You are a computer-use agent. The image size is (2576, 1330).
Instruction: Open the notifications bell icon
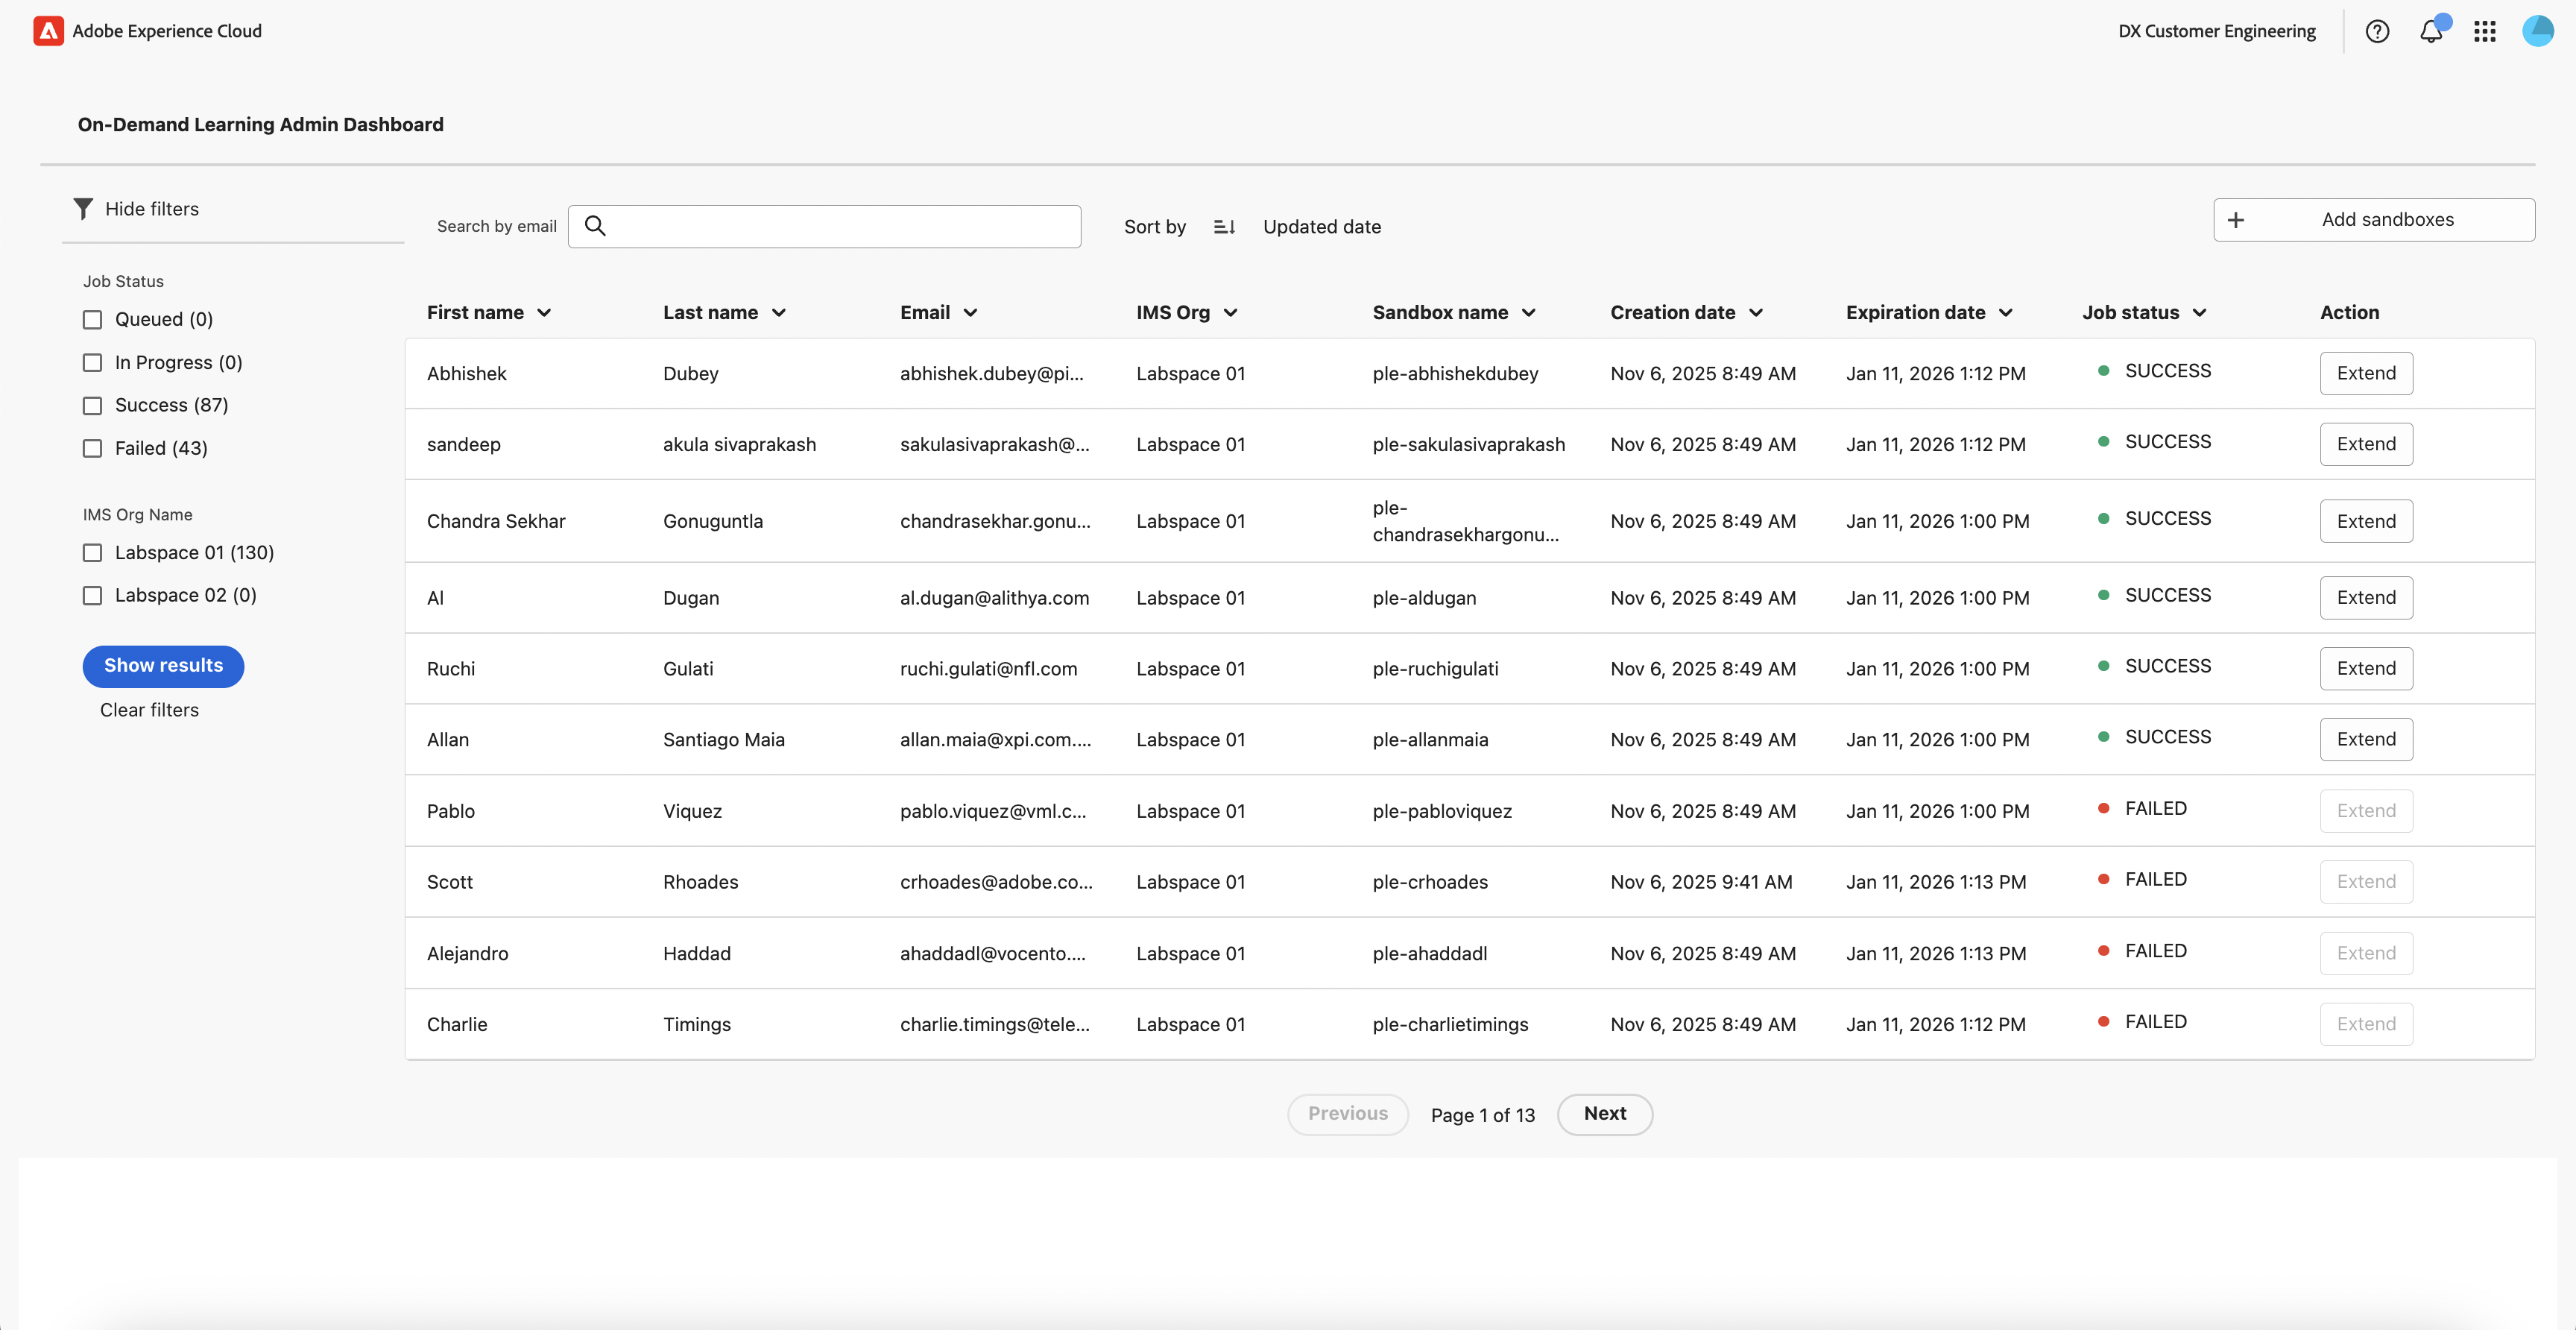(x=2431, y=31)
